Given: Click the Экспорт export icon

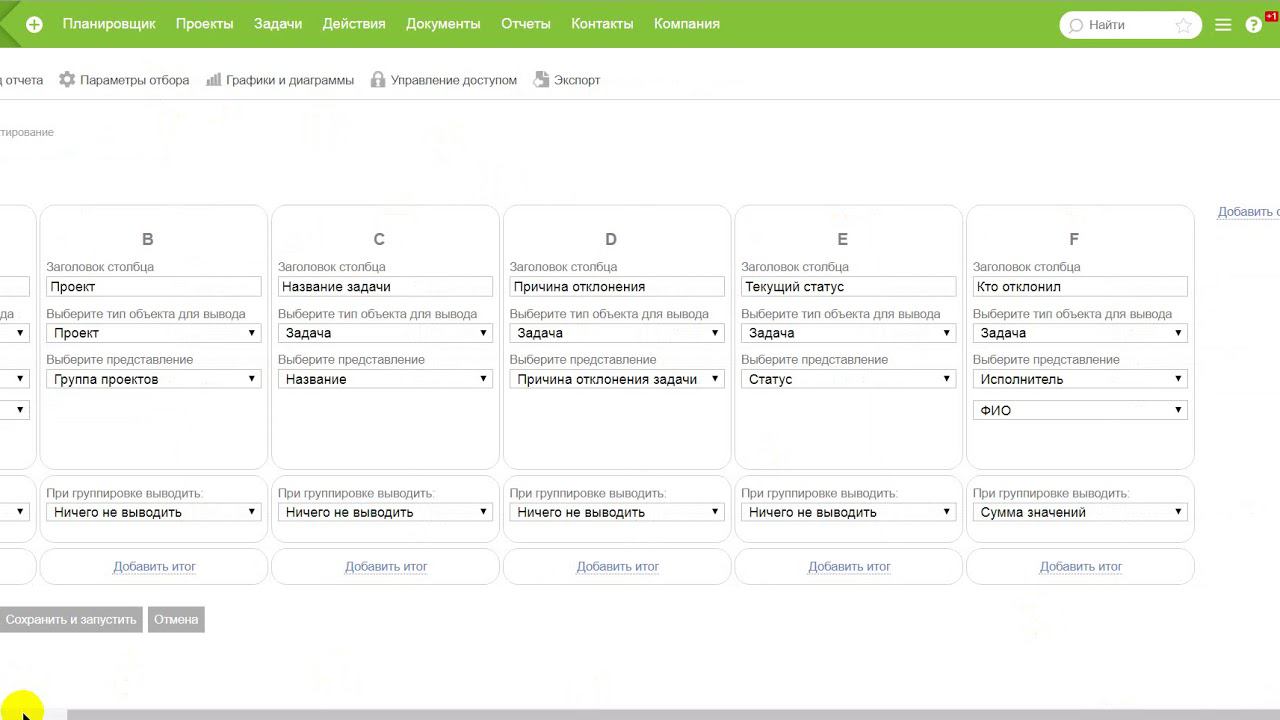Looking at the screenshot, I should [x=541, y=80].
